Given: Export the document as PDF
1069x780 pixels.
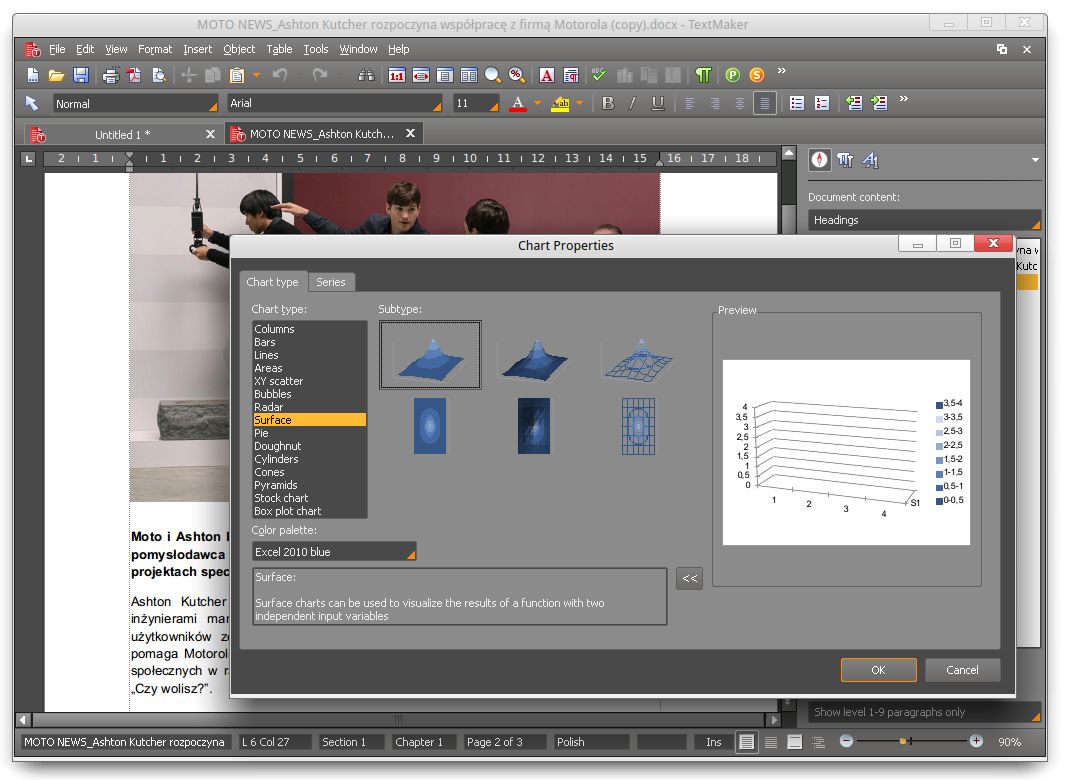Looking at the screenshot, I should (135, 74).
